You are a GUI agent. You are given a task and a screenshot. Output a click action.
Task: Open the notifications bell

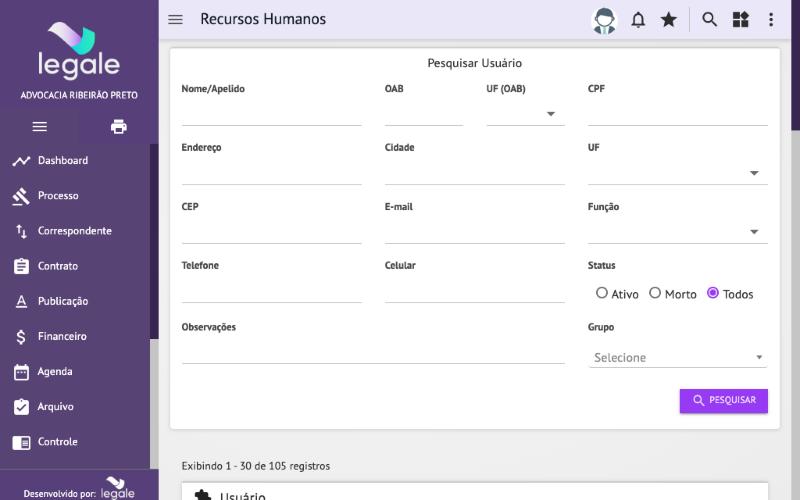point(638,20)
